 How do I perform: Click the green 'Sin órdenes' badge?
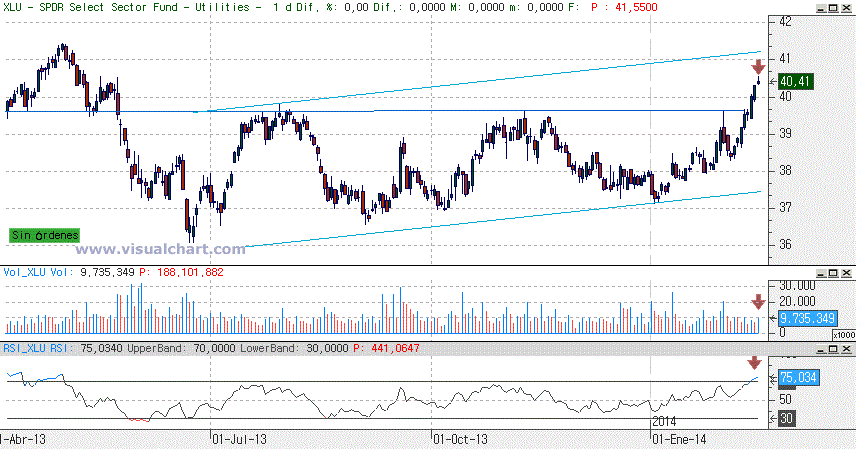pyautogui.click(x=45, y=235)
